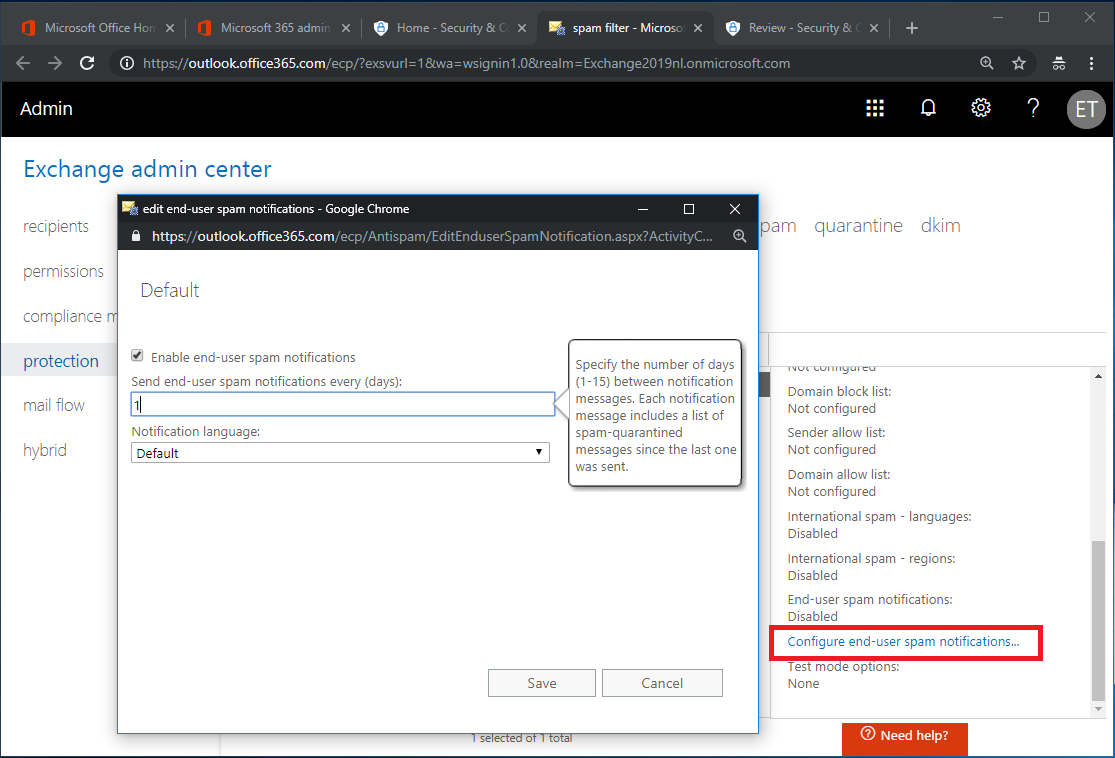The width and height of the screenshot is (1115, 758).
Task: Reload the page with the refresh icon
Action: (87, 63)
